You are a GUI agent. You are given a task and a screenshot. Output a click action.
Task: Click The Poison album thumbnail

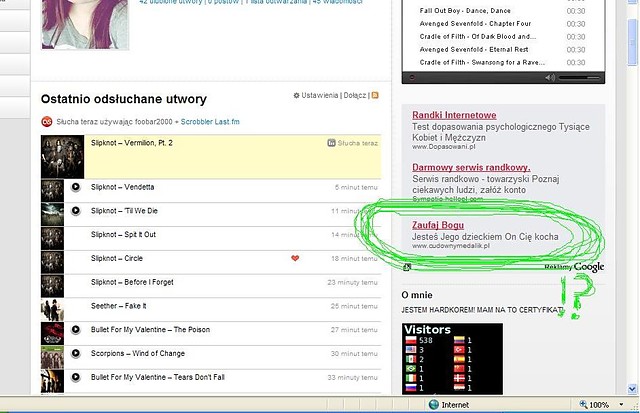[52, 333]
